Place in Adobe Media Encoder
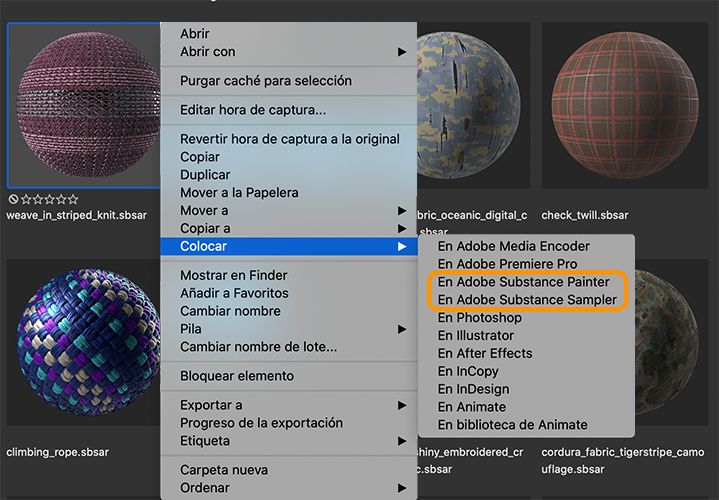 (x=526, y=246)
